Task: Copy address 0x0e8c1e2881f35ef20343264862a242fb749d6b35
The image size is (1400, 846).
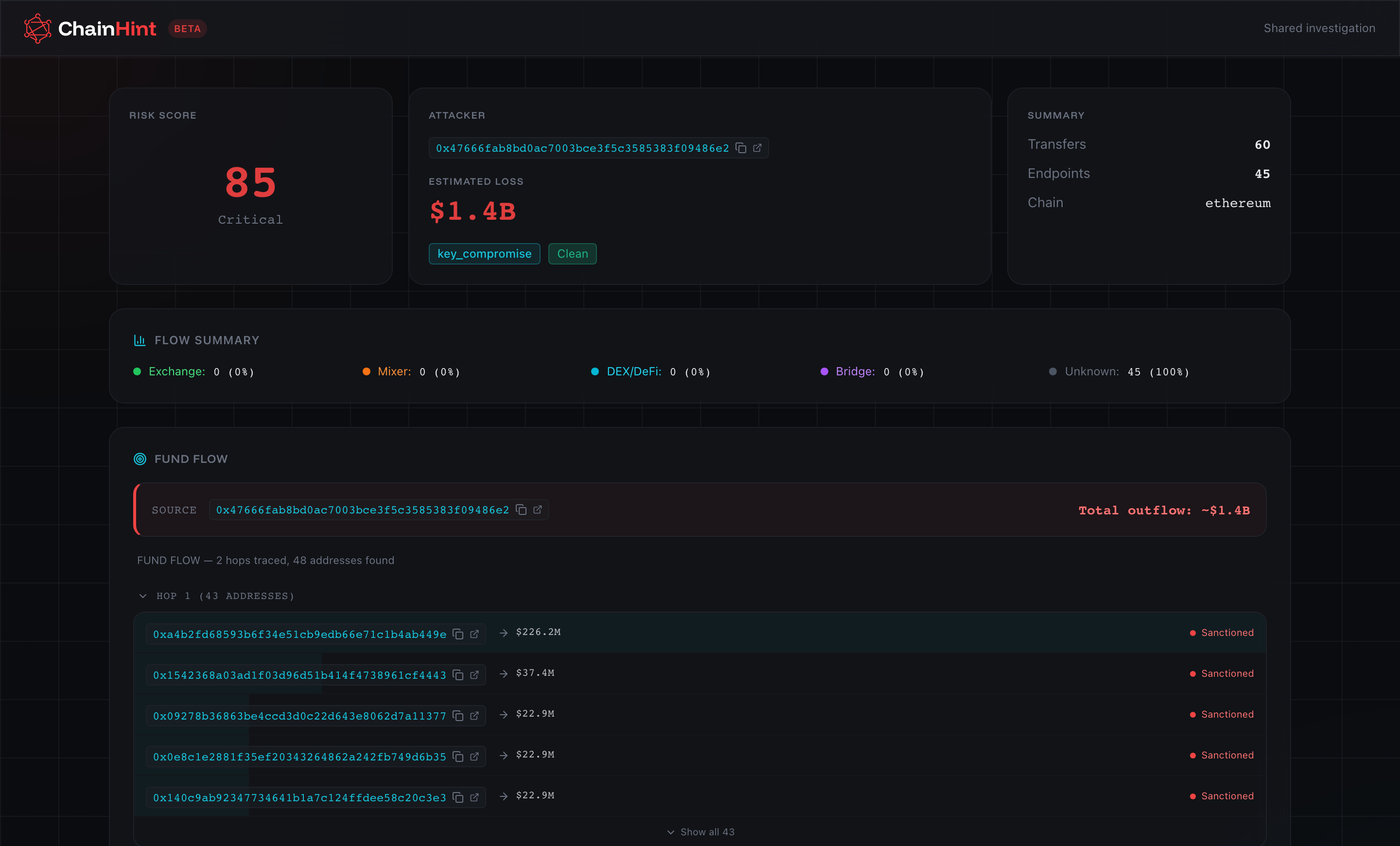Action: (x=458, y=757)
